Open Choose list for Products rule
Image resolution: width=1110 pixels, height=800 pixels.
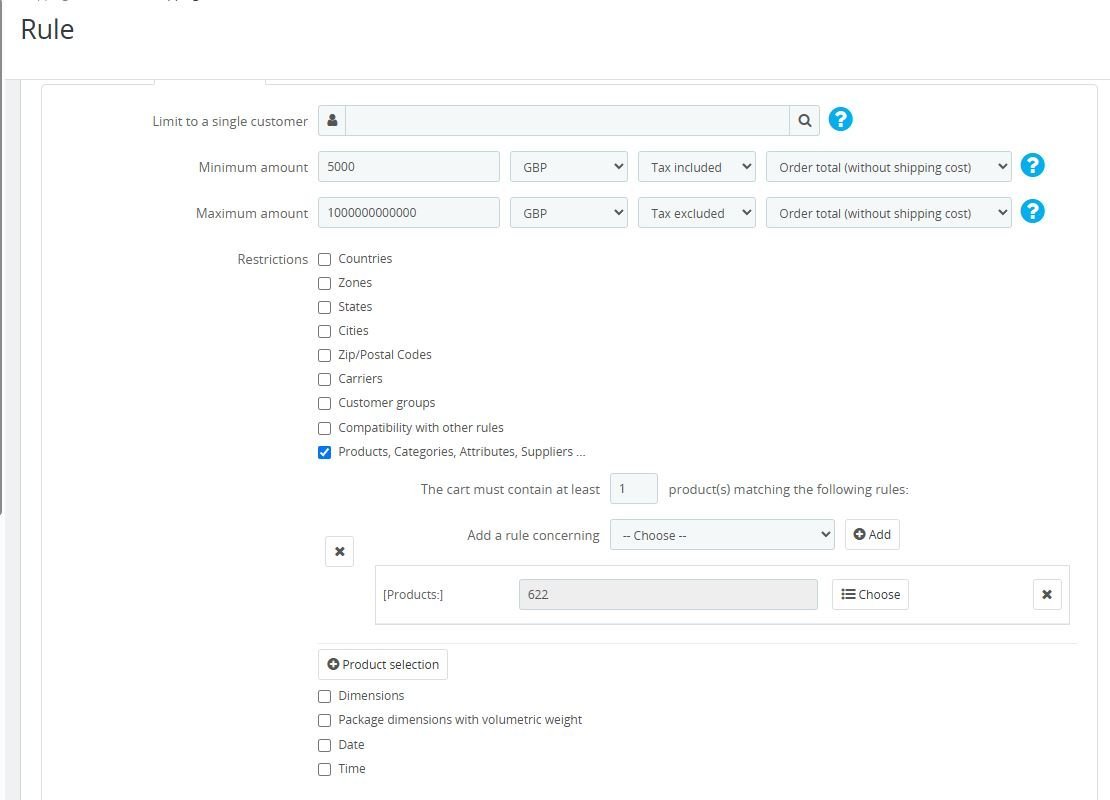pyautogui.click(x=870, y=595)
